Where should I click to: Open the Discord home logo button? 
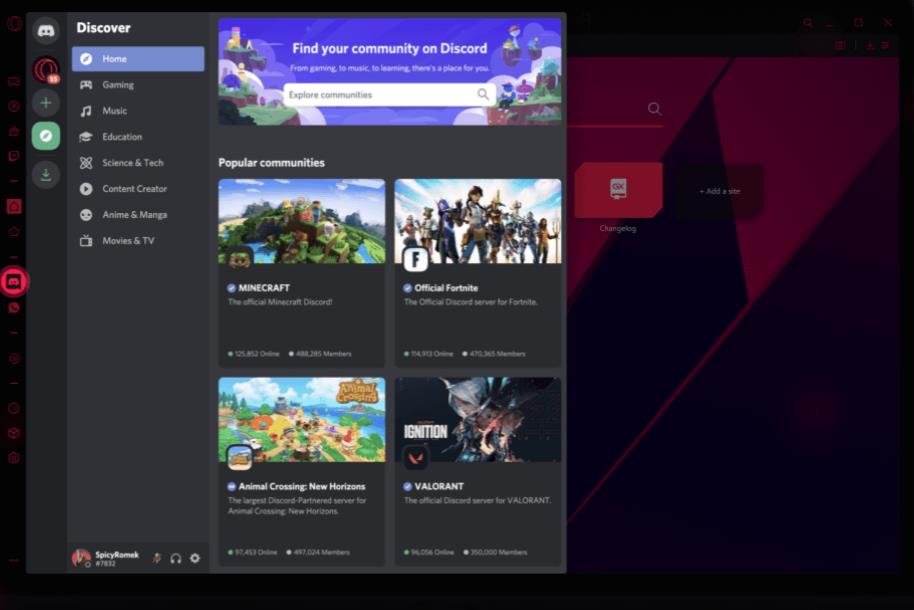(46, 30)
